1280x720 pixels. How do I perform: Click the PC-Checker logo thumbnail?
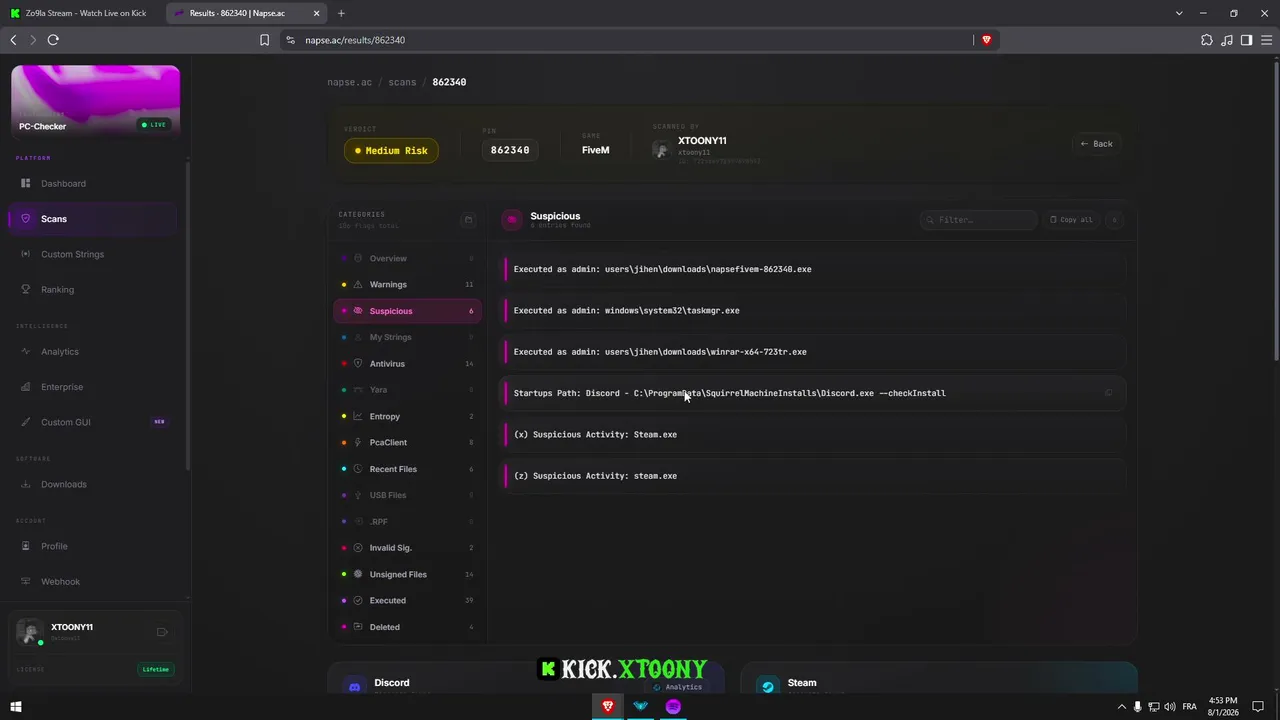tap(96, 101)
